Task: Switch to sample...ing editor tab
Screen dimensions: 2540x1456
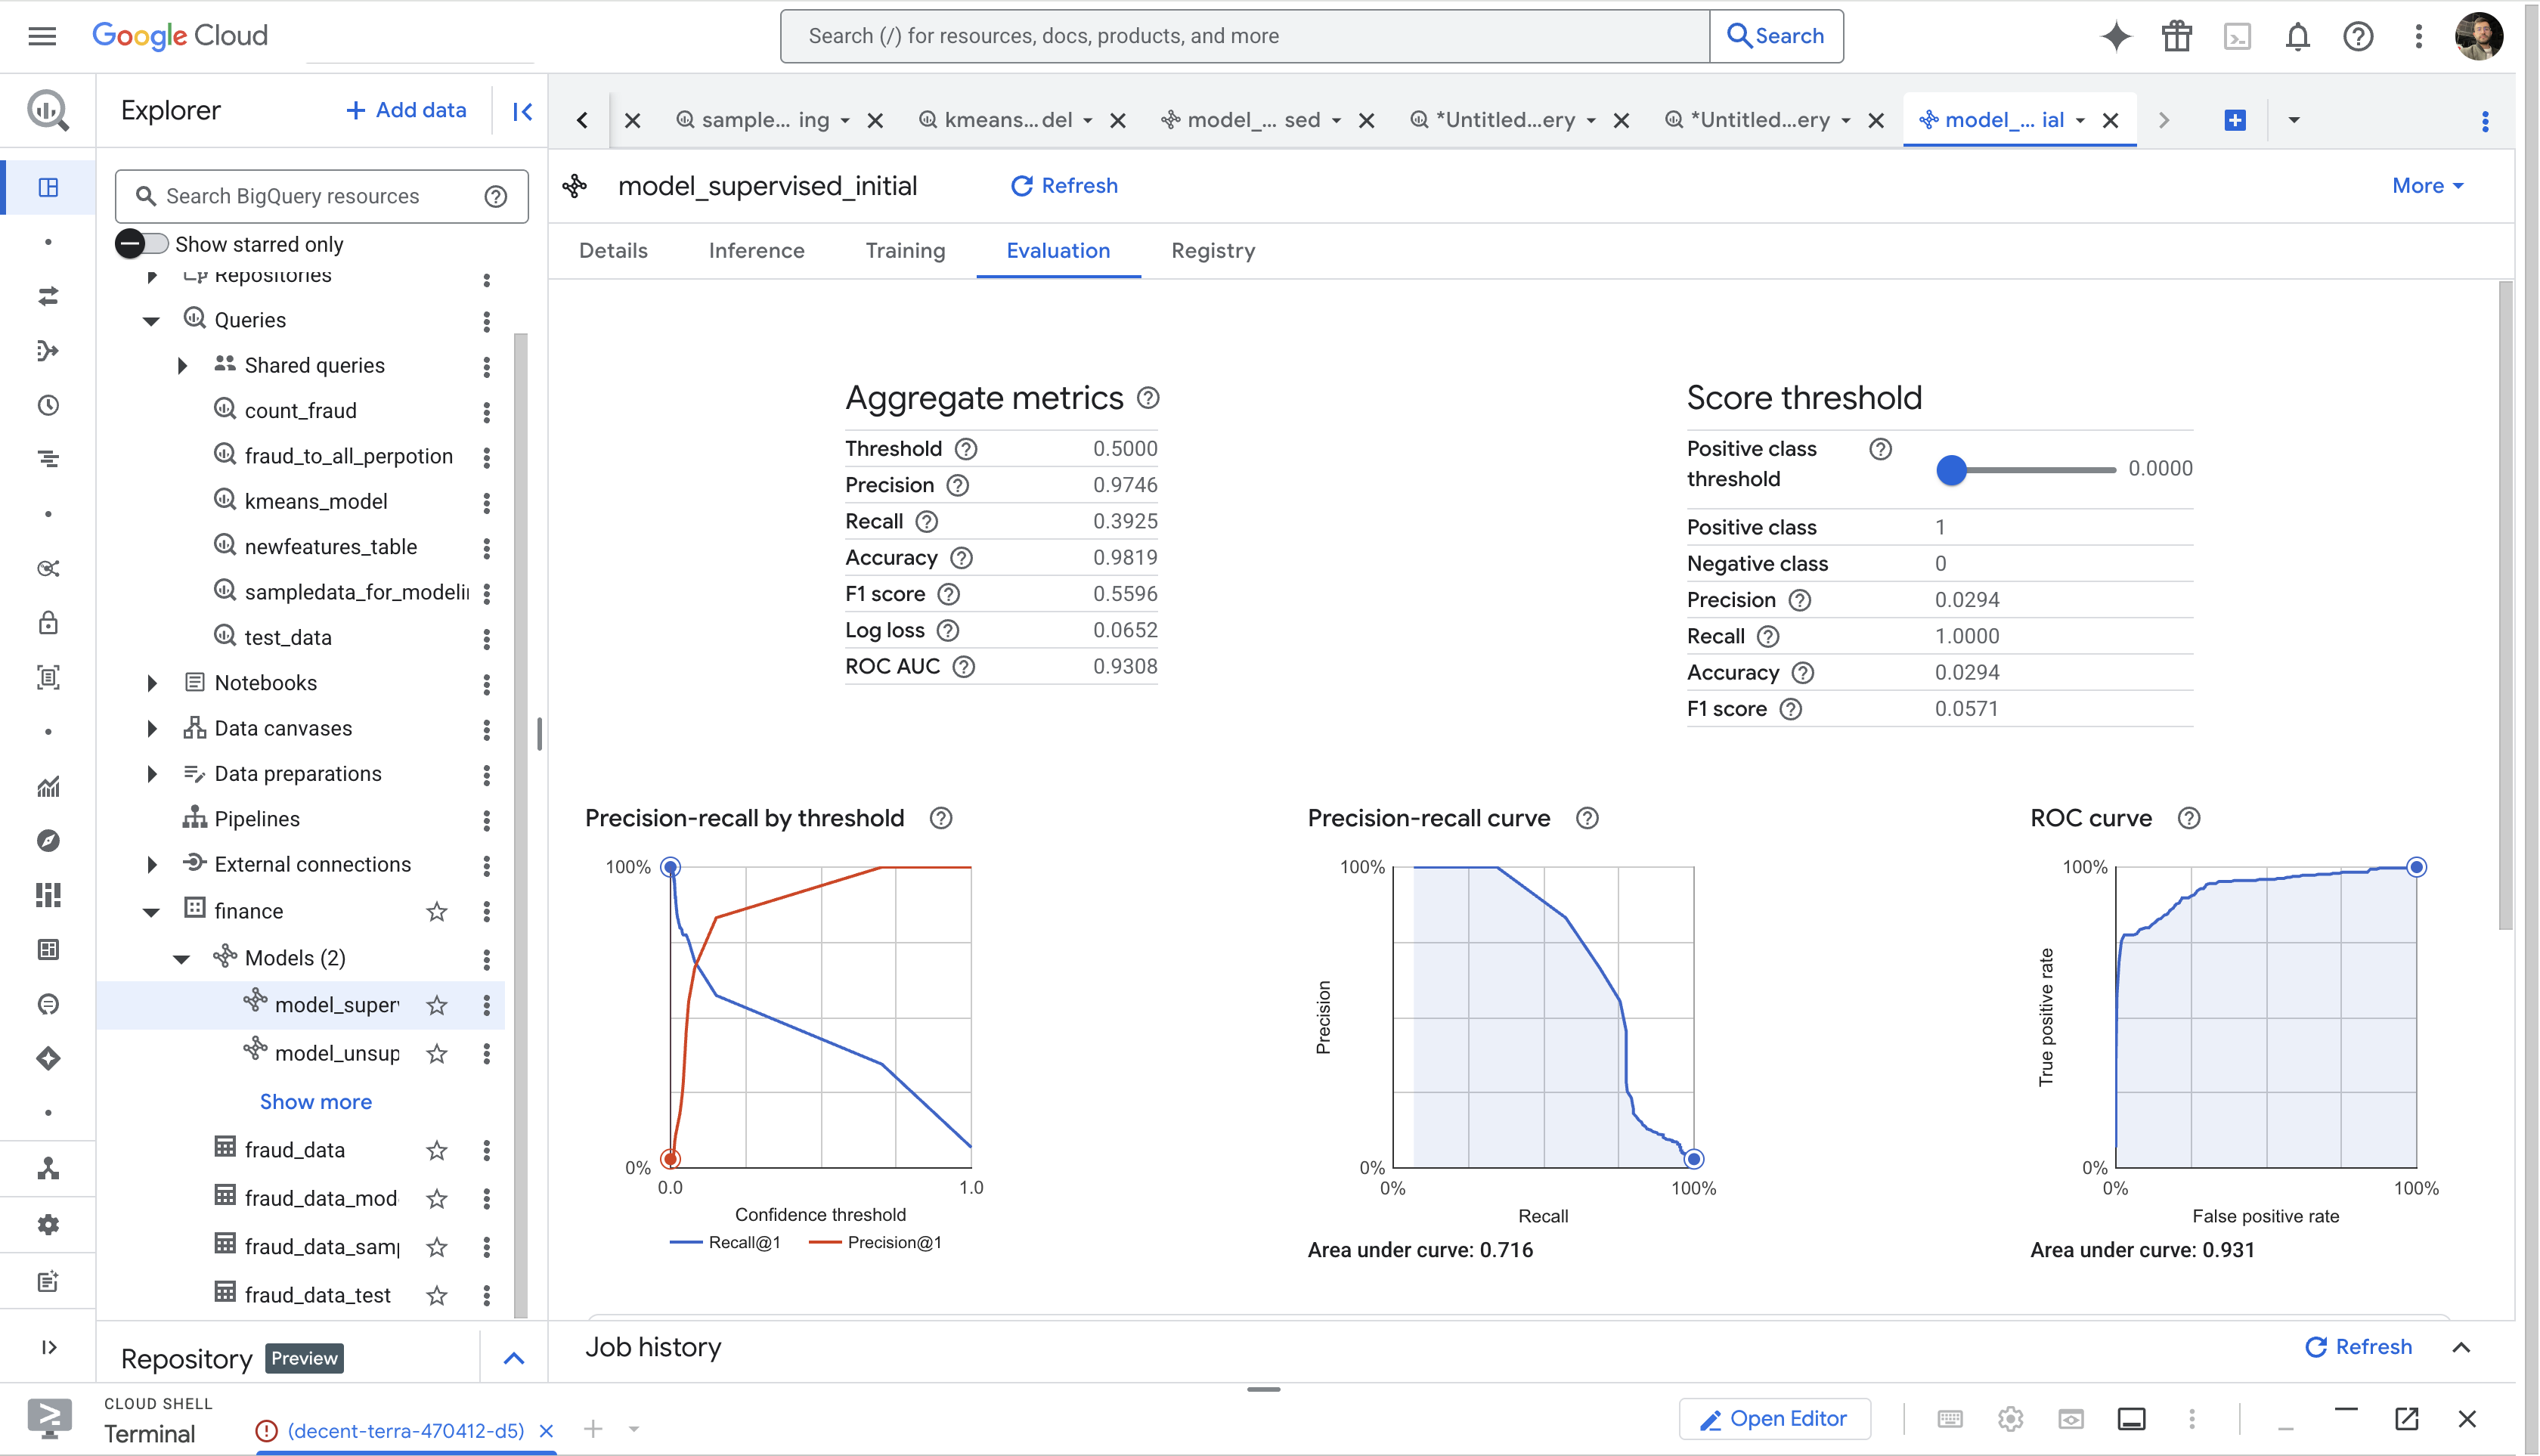Action: tap(765, 120)
